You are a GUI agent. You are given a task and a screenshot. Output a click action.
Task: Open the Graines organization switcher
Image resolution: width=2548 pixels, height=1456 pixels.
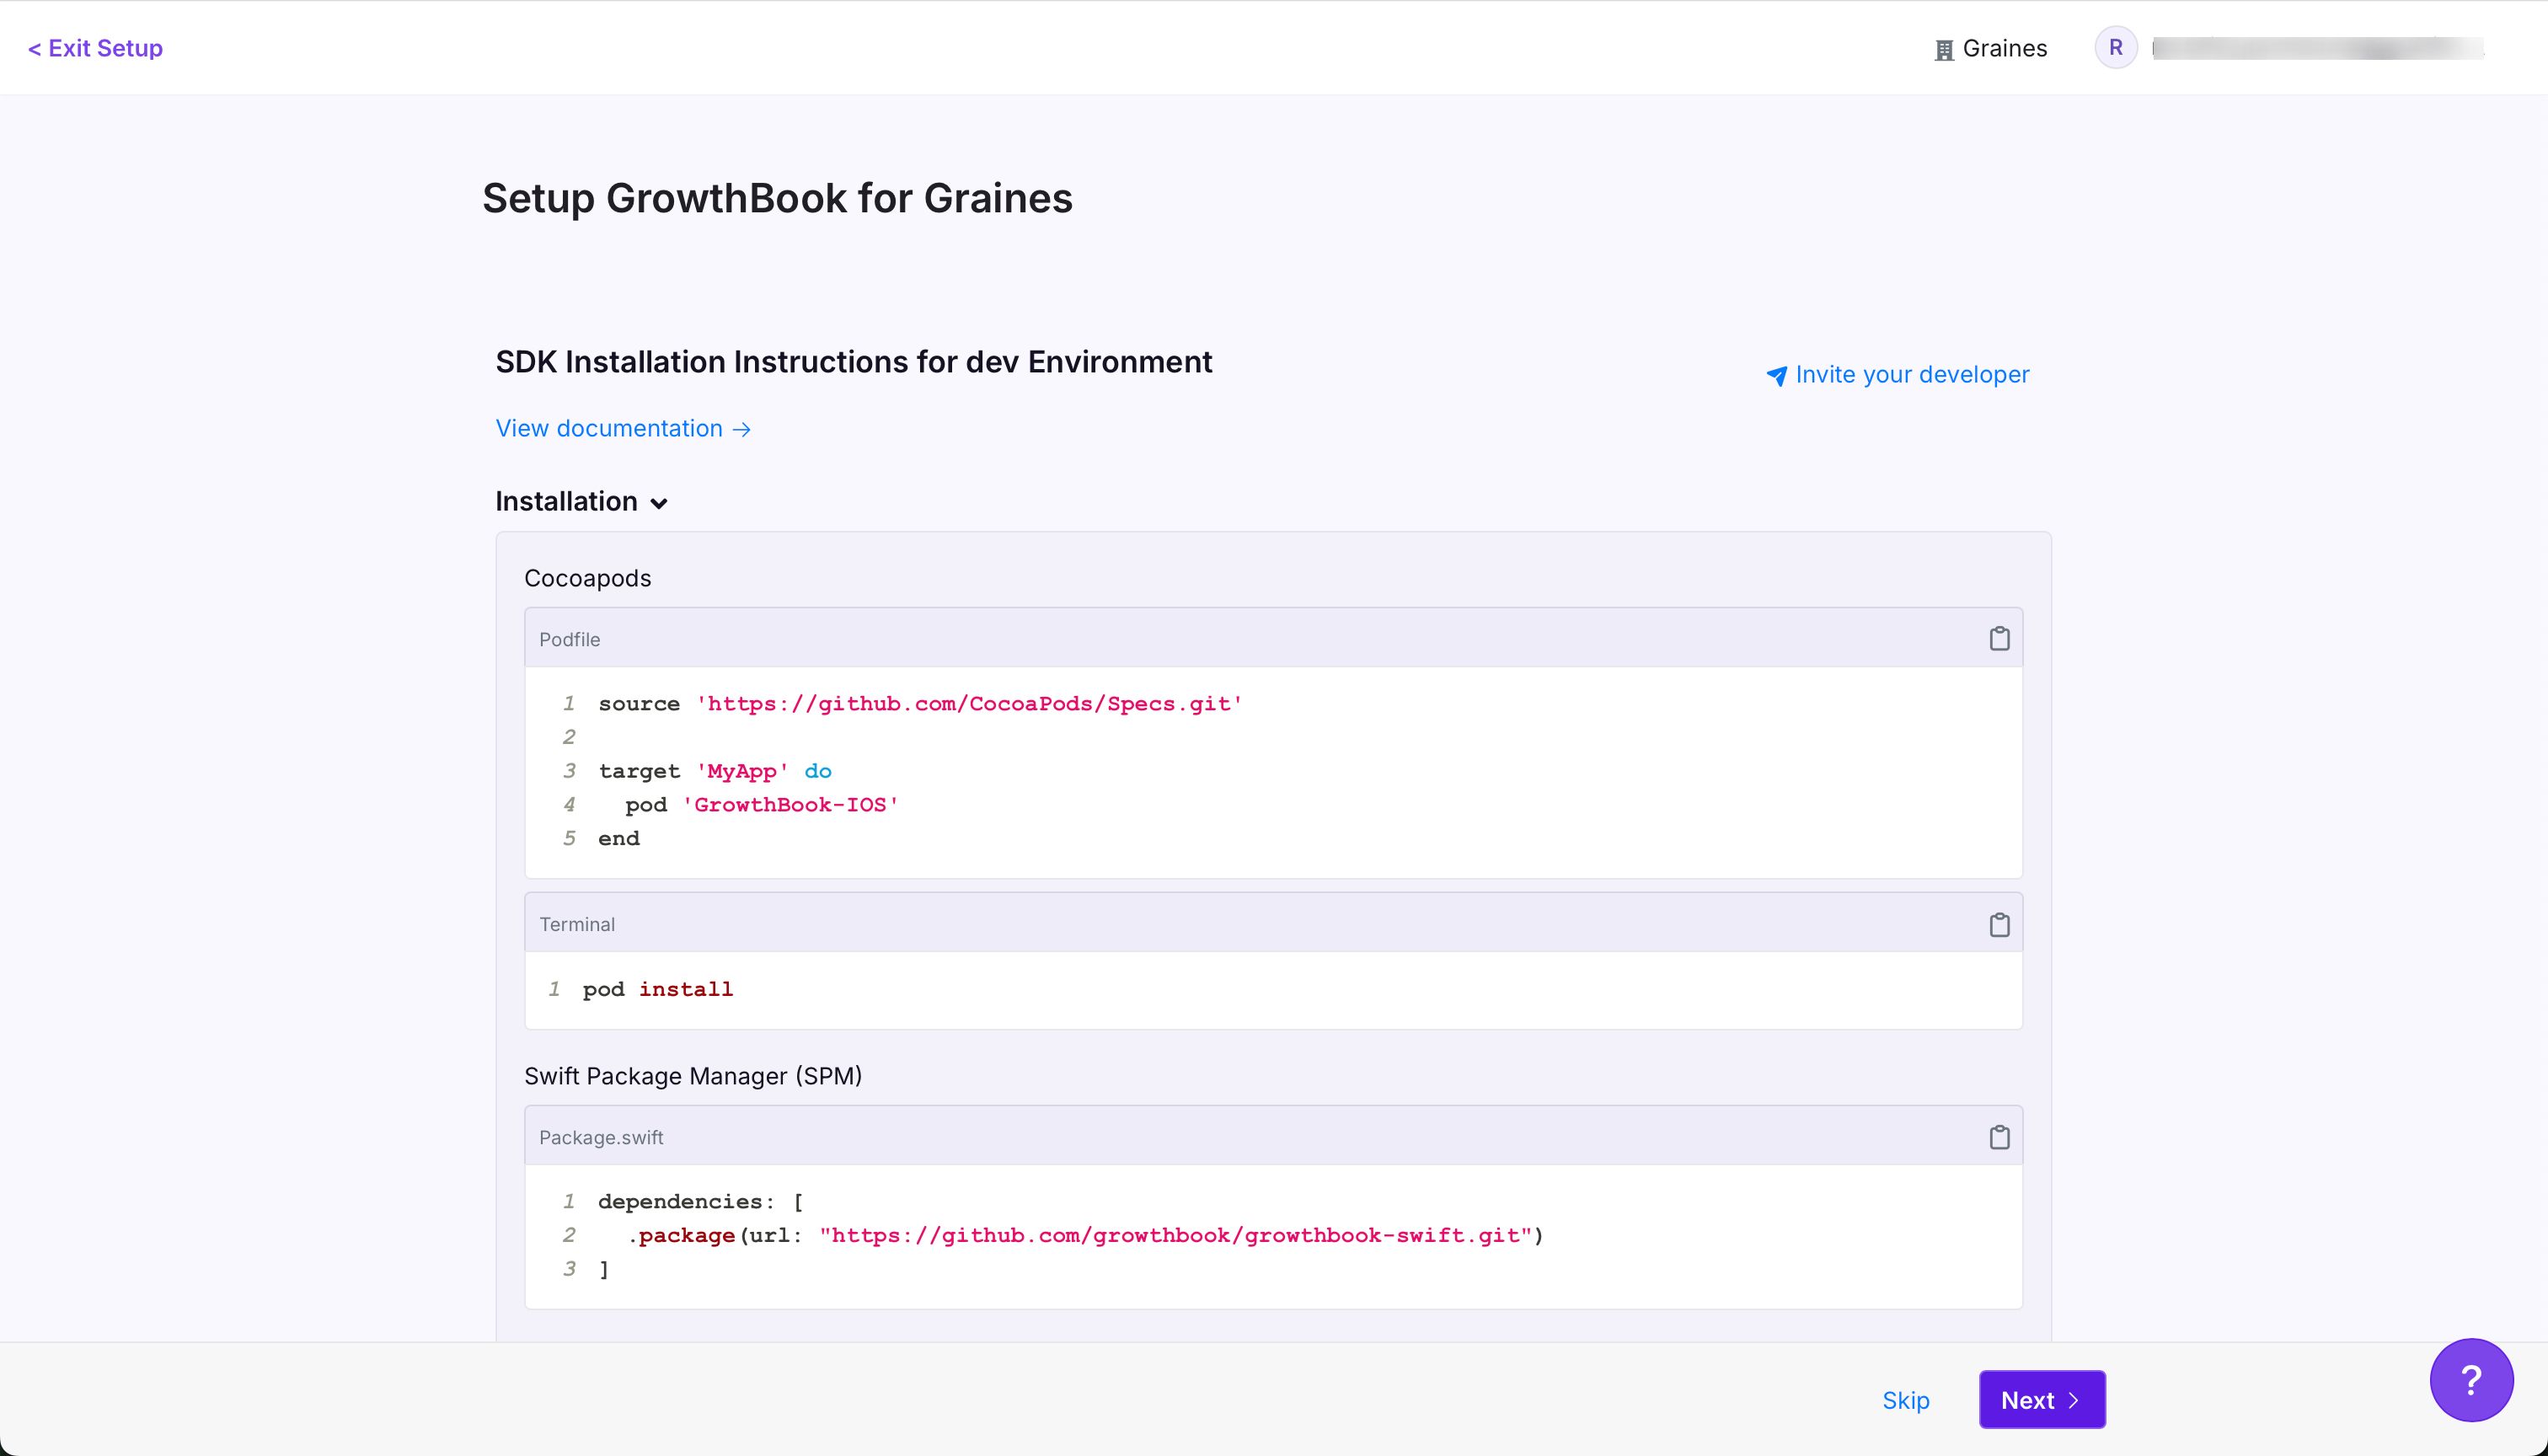pos(1991,48)
